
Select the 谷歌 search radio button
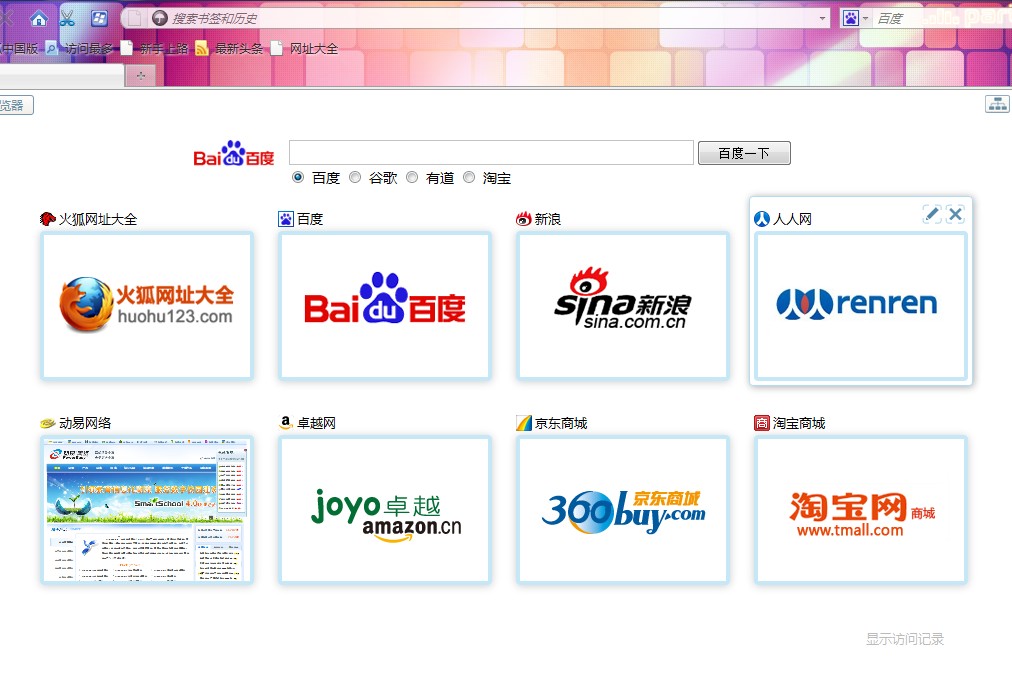point(355,177)
